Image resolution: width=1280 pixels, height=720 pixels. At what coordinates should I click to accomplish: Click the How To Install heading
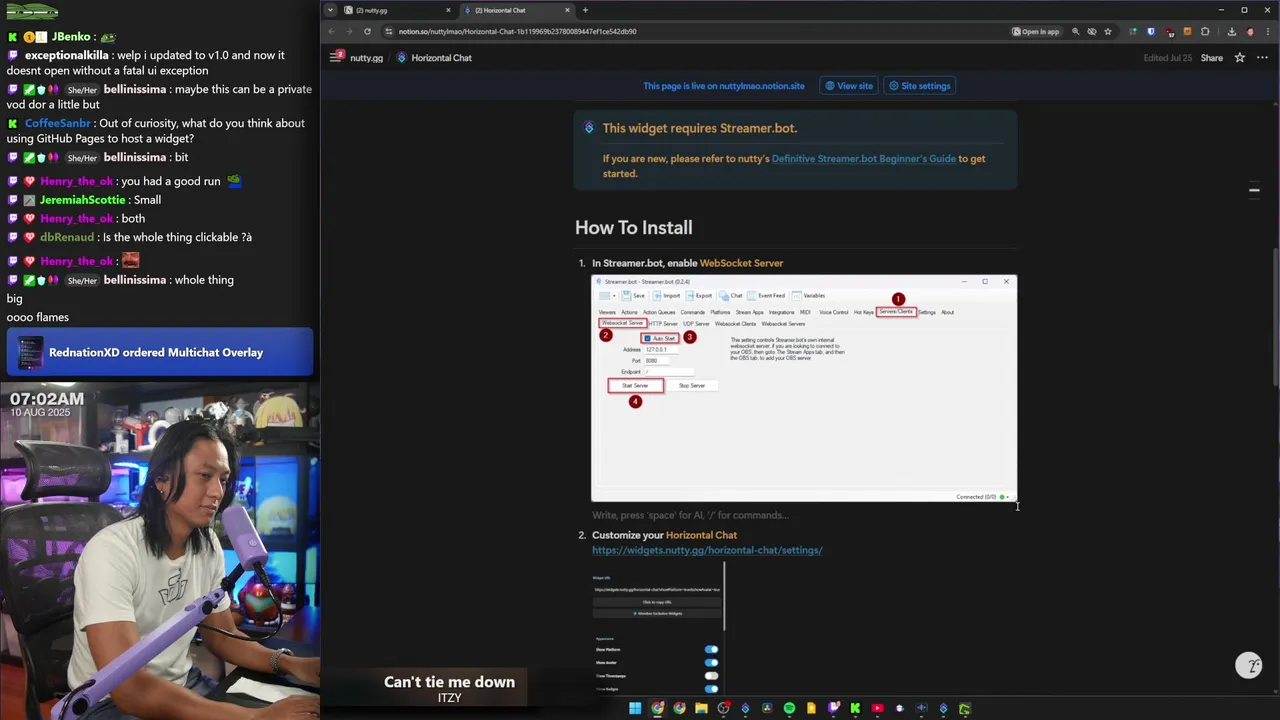tap(633, 228)
